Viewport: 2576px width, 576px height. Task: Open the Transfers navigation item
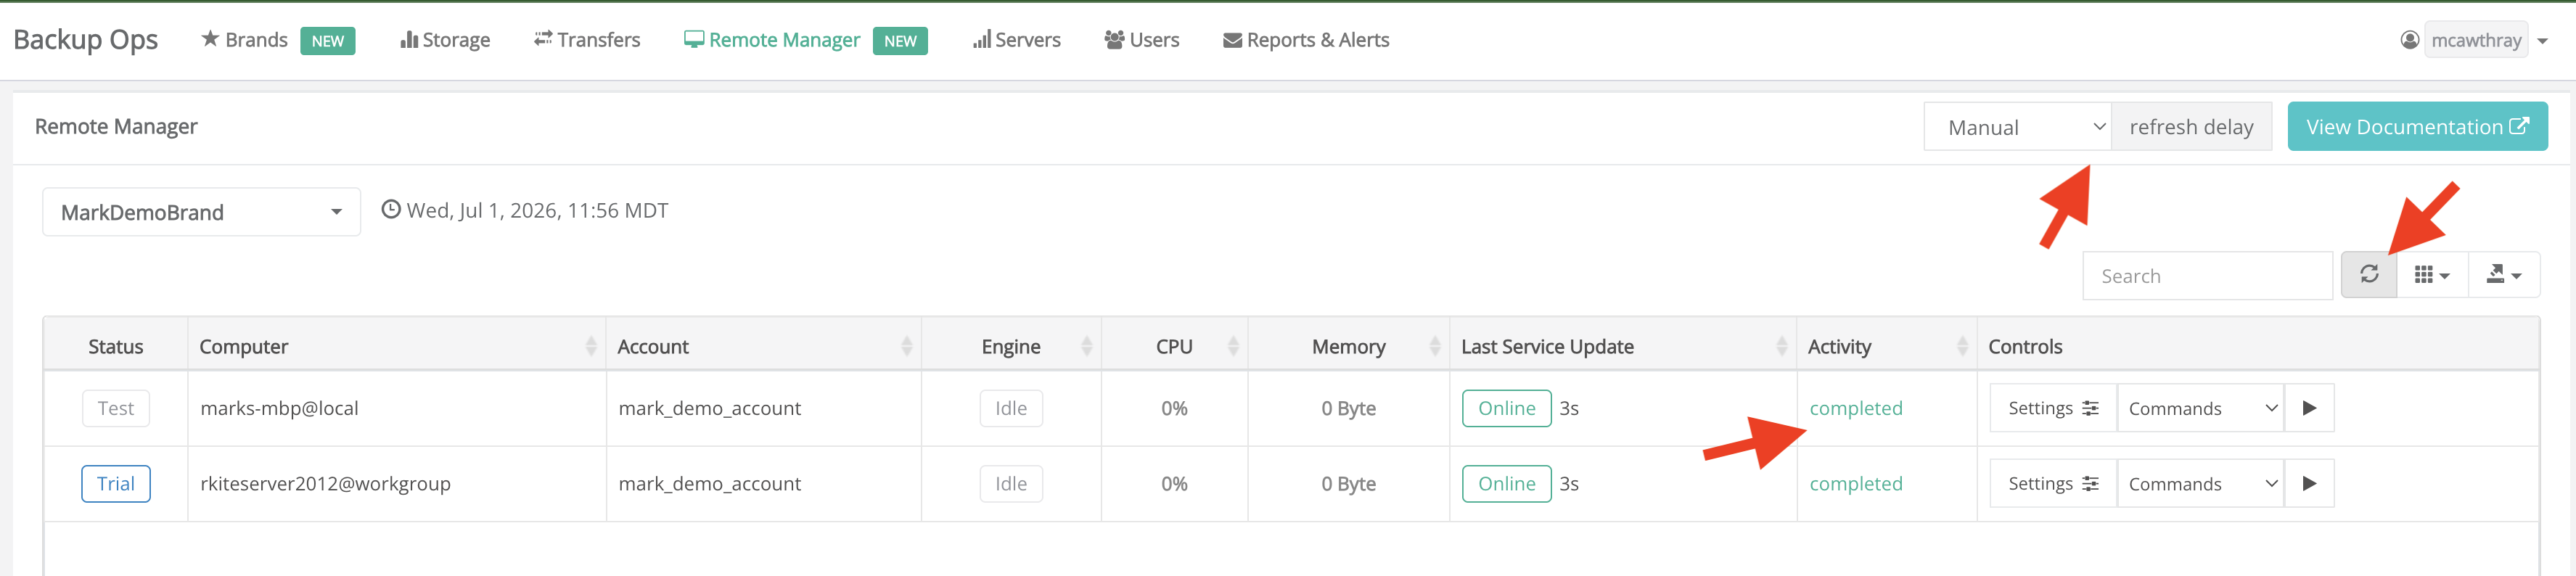tap(587, 40)
